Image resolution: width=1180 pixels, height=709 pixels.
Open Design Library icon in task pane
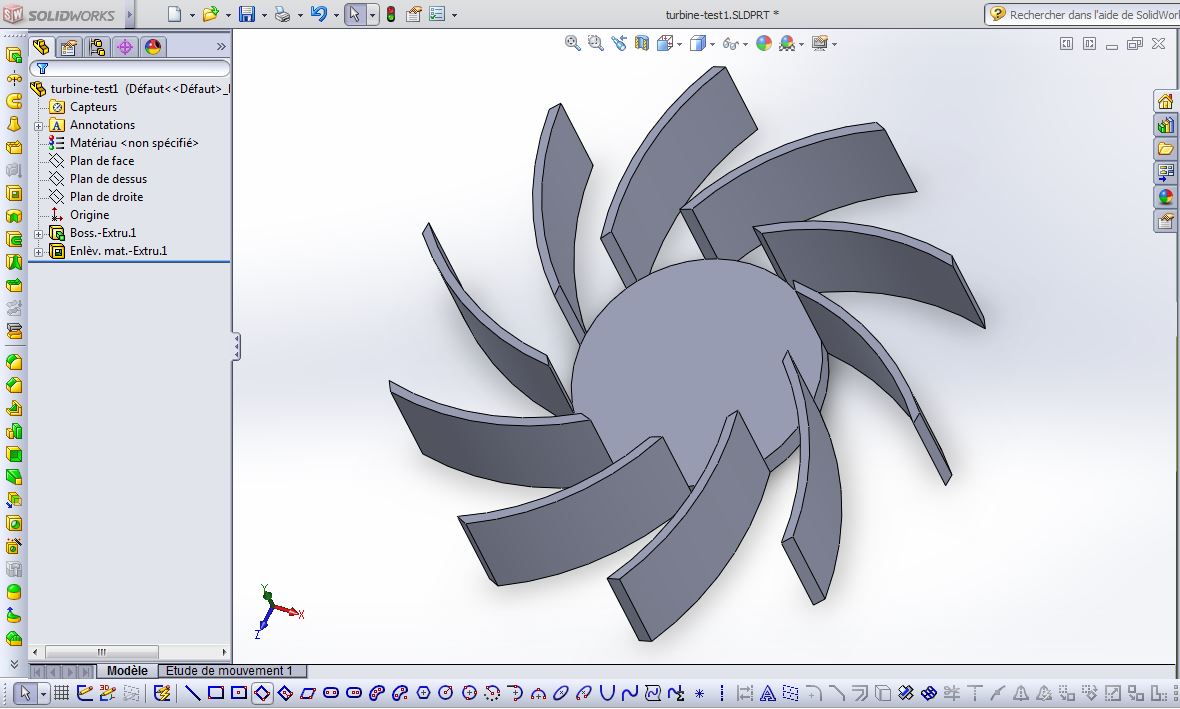pyautogui.click(x=1166, y=125)
